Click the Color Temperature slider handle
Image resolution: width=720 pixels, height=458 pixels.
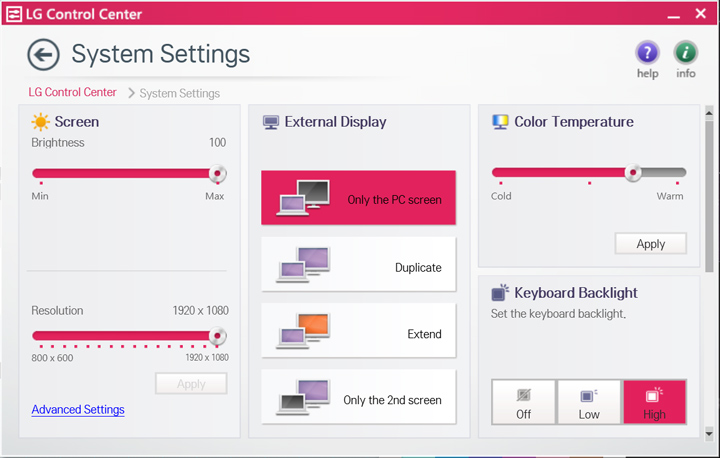633,173
